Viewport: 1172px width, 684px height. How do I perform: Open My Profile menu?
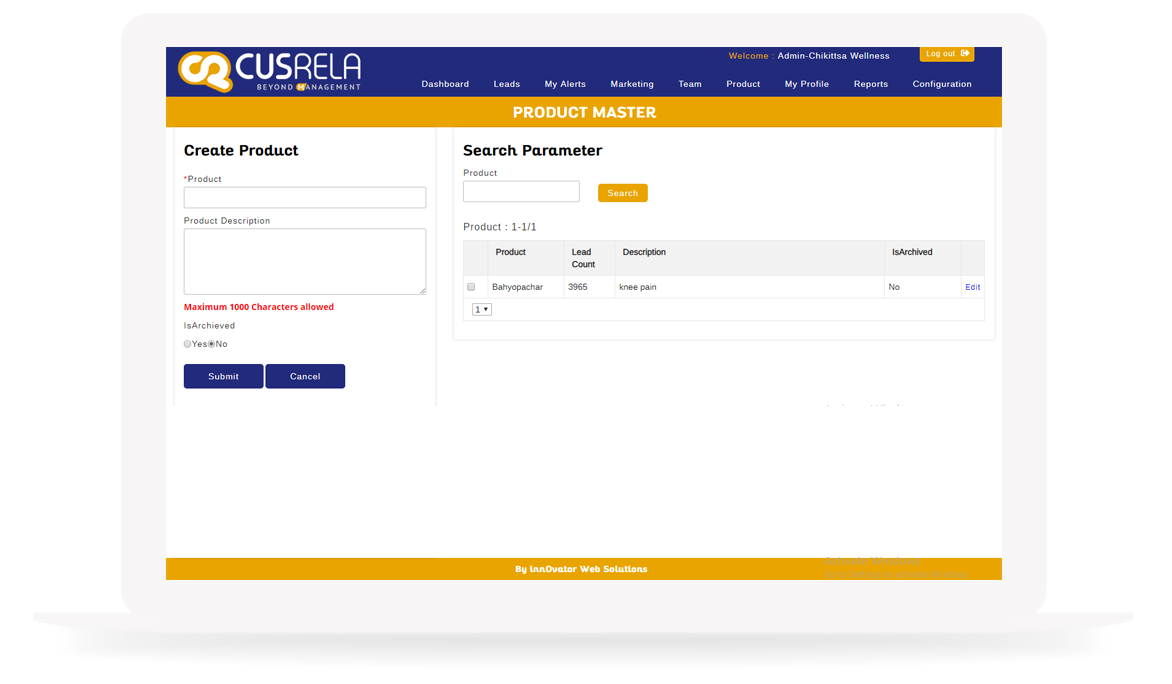click(x=806, y=84)
